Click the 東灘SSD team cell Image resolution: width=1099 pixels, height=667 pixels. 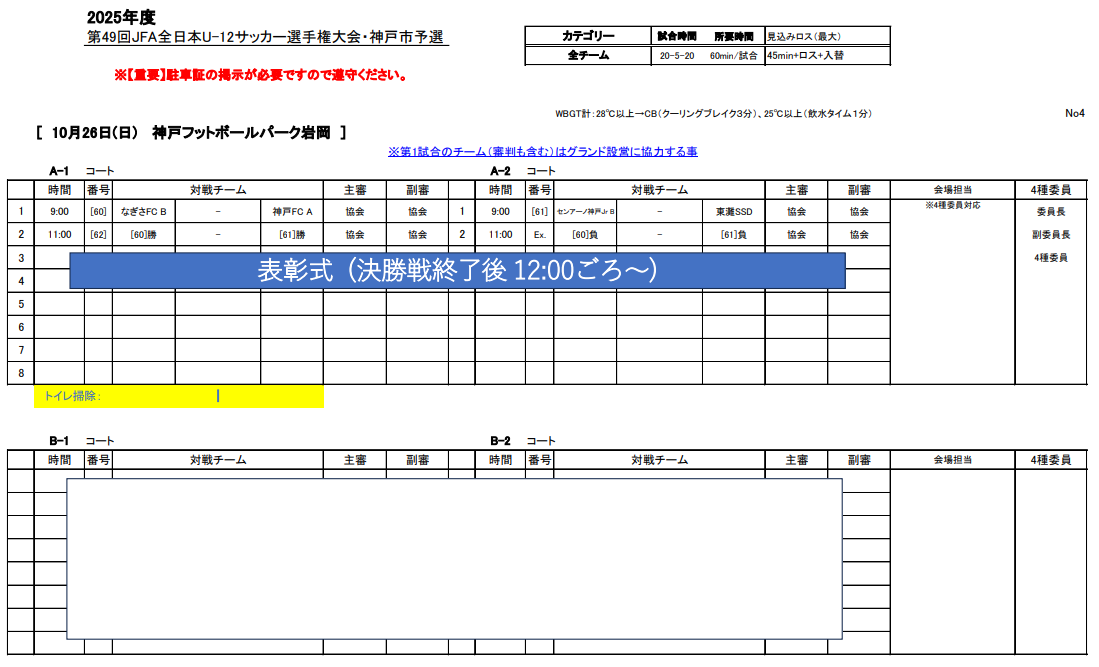[733, 212]
